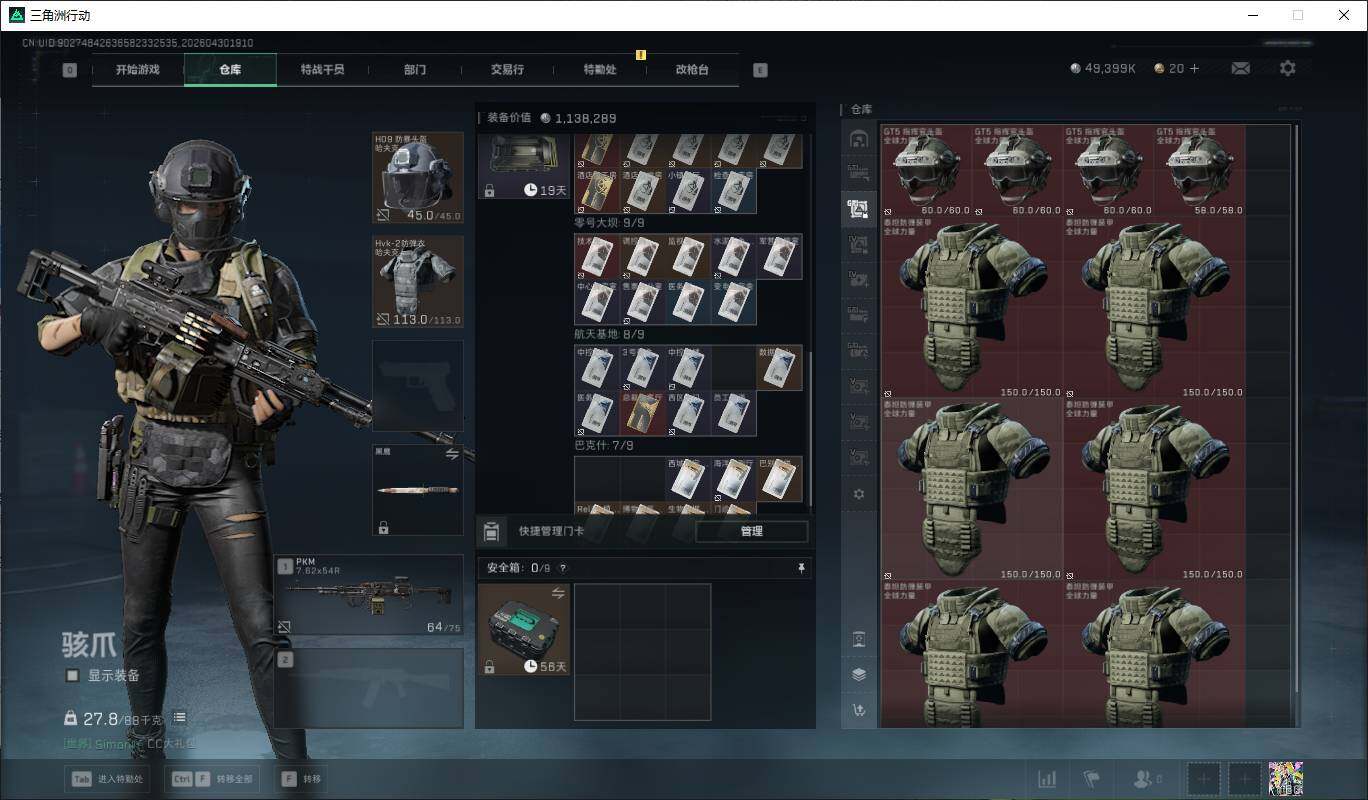Click the player avatar in bottom bar
1368x800 pixels.
click(x=1285, y=778)
